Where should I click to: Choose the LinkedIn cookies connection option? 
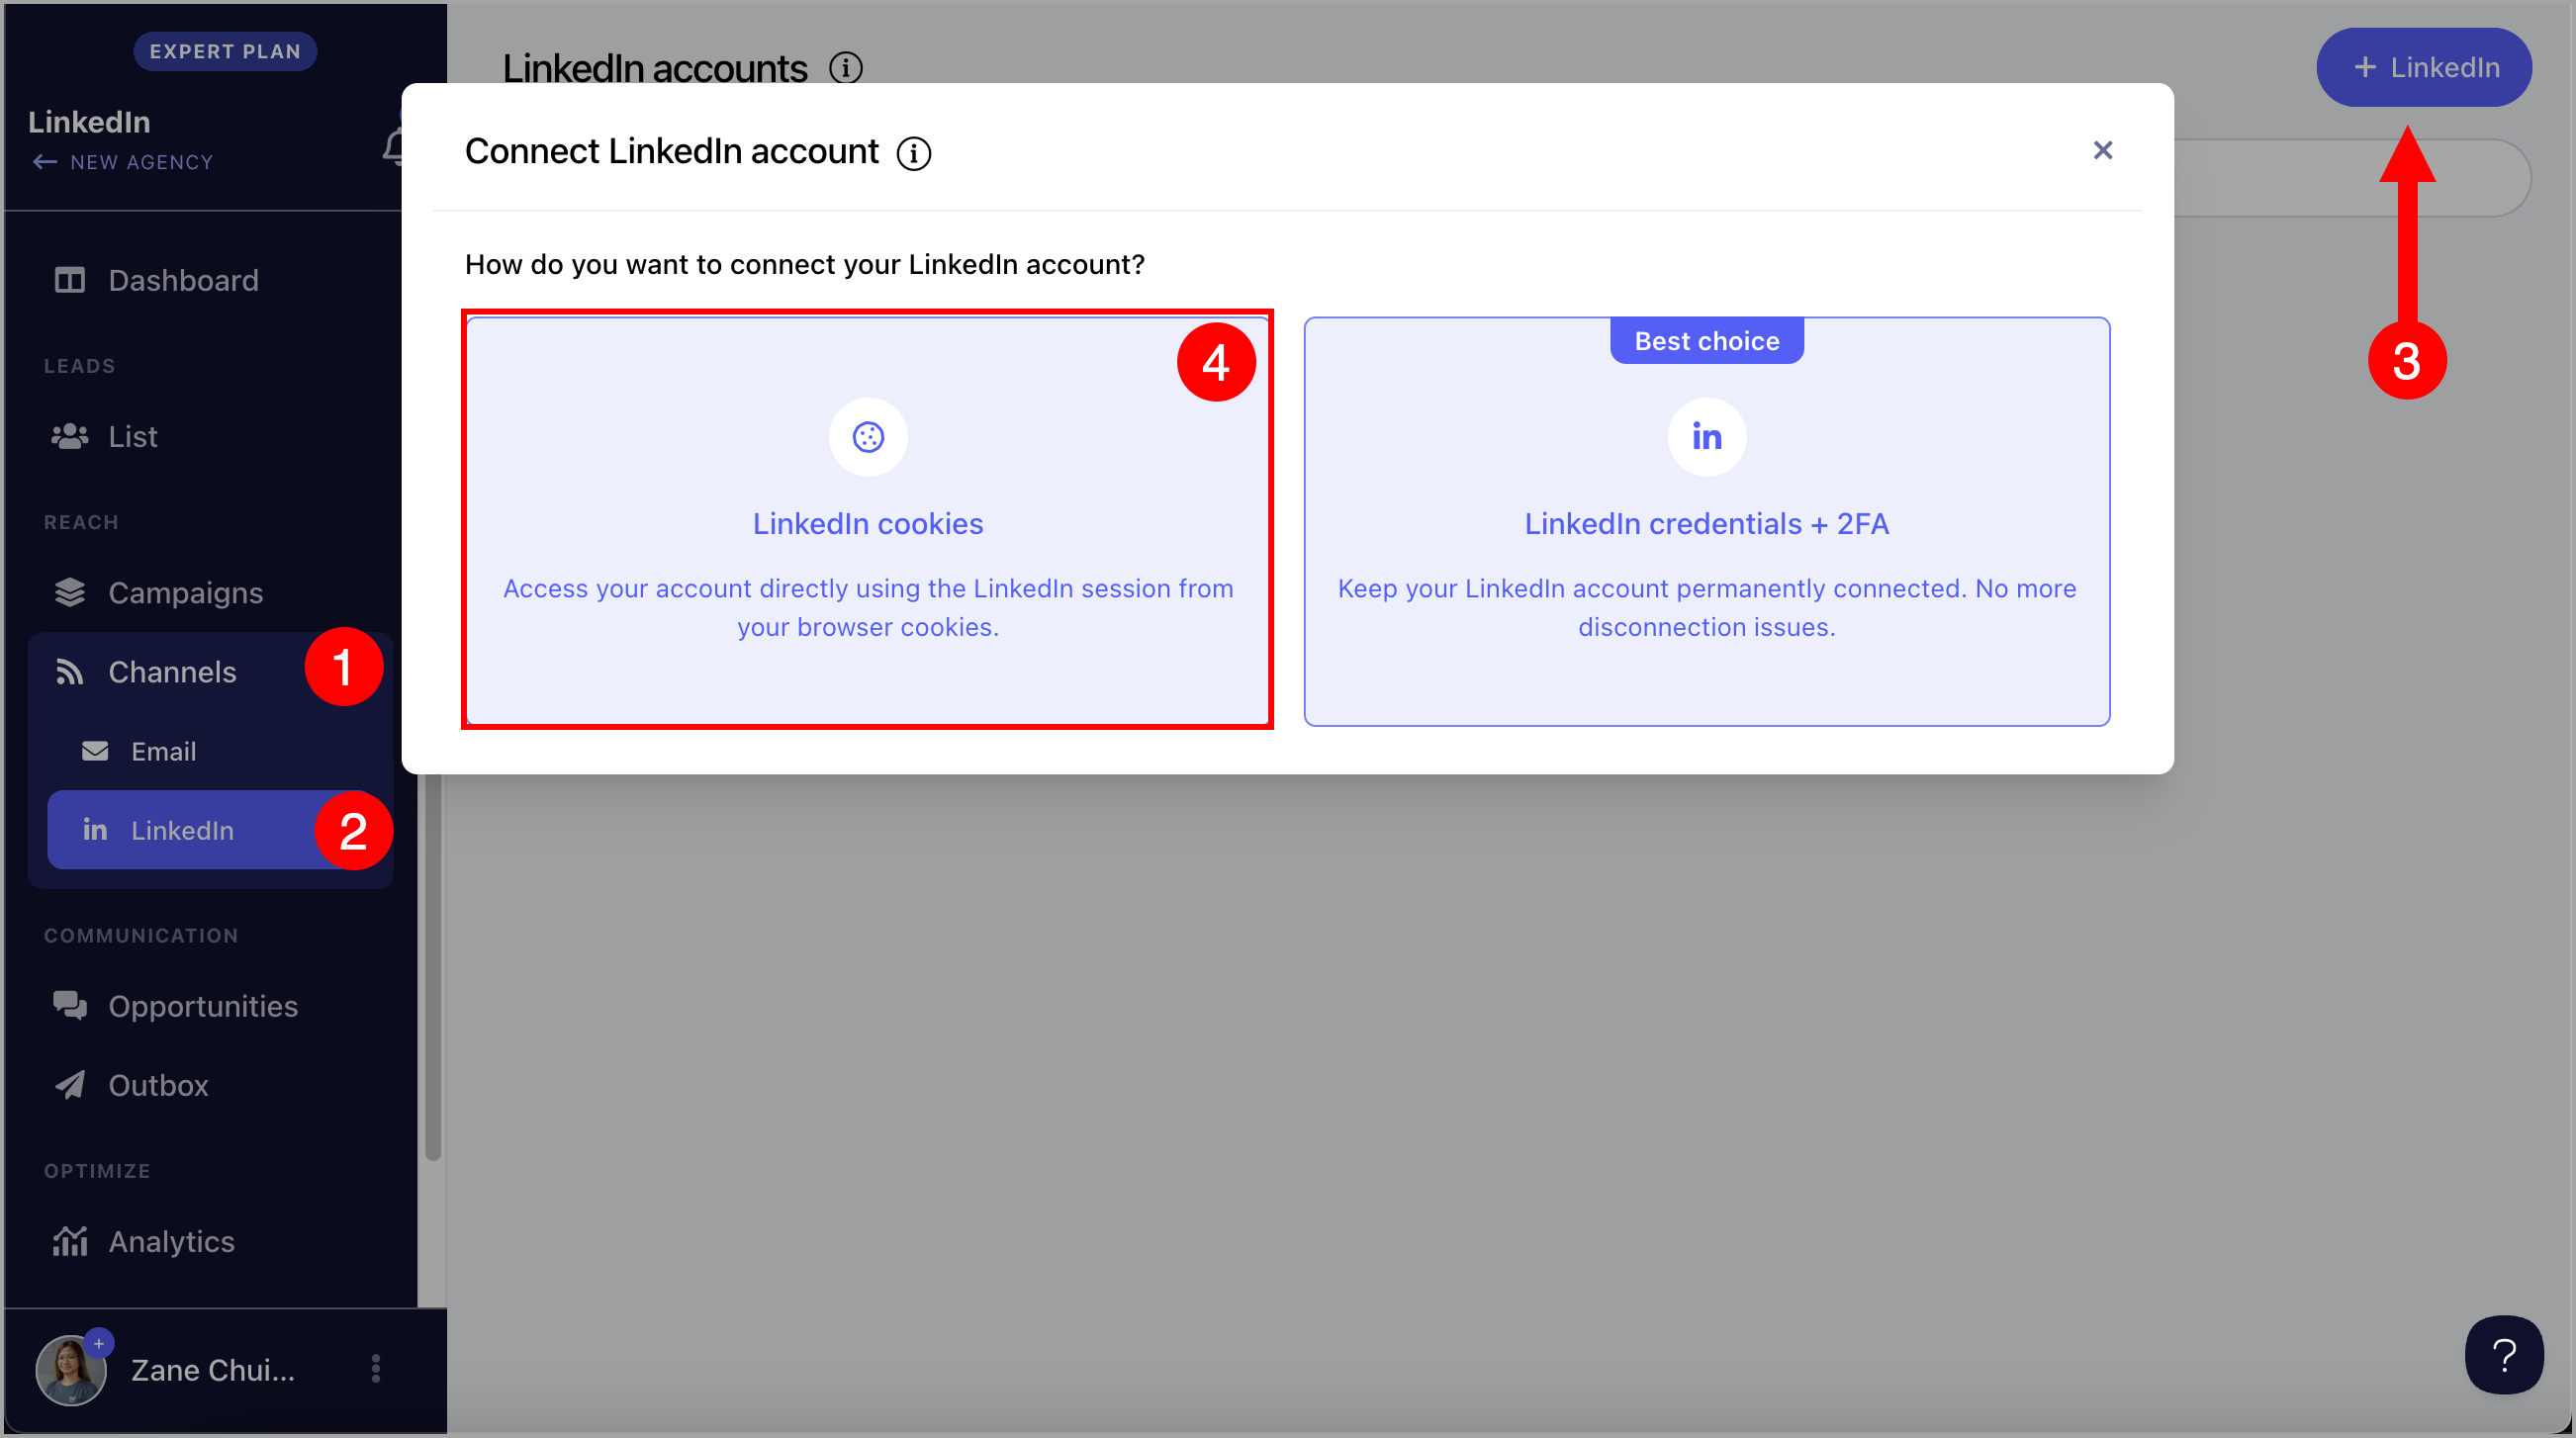868,521
